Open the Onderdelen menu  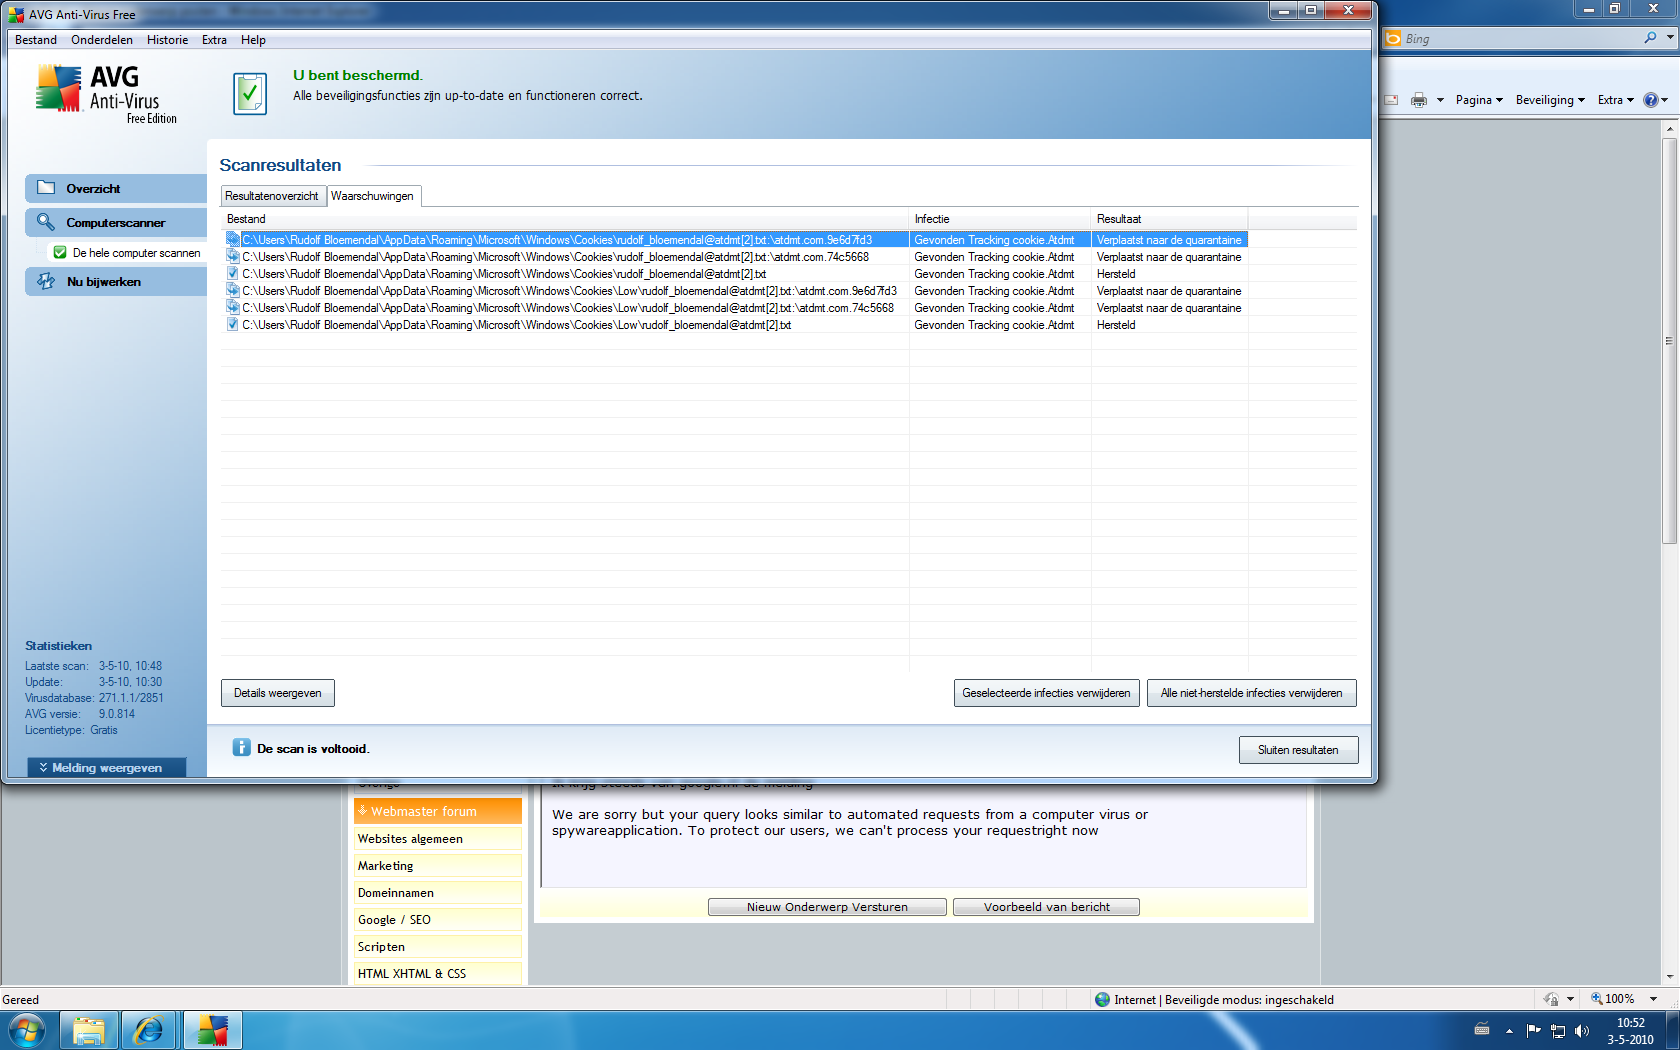pos(102,40)
